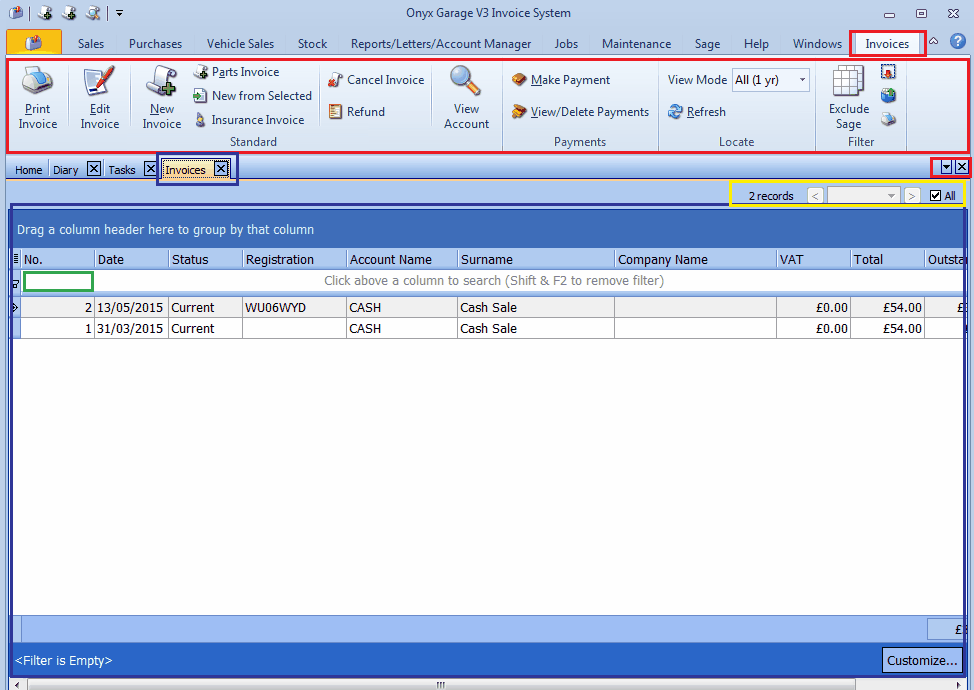Open the quick access toolbar customize arrow
The image size is (974, 690).
(120, 13)
